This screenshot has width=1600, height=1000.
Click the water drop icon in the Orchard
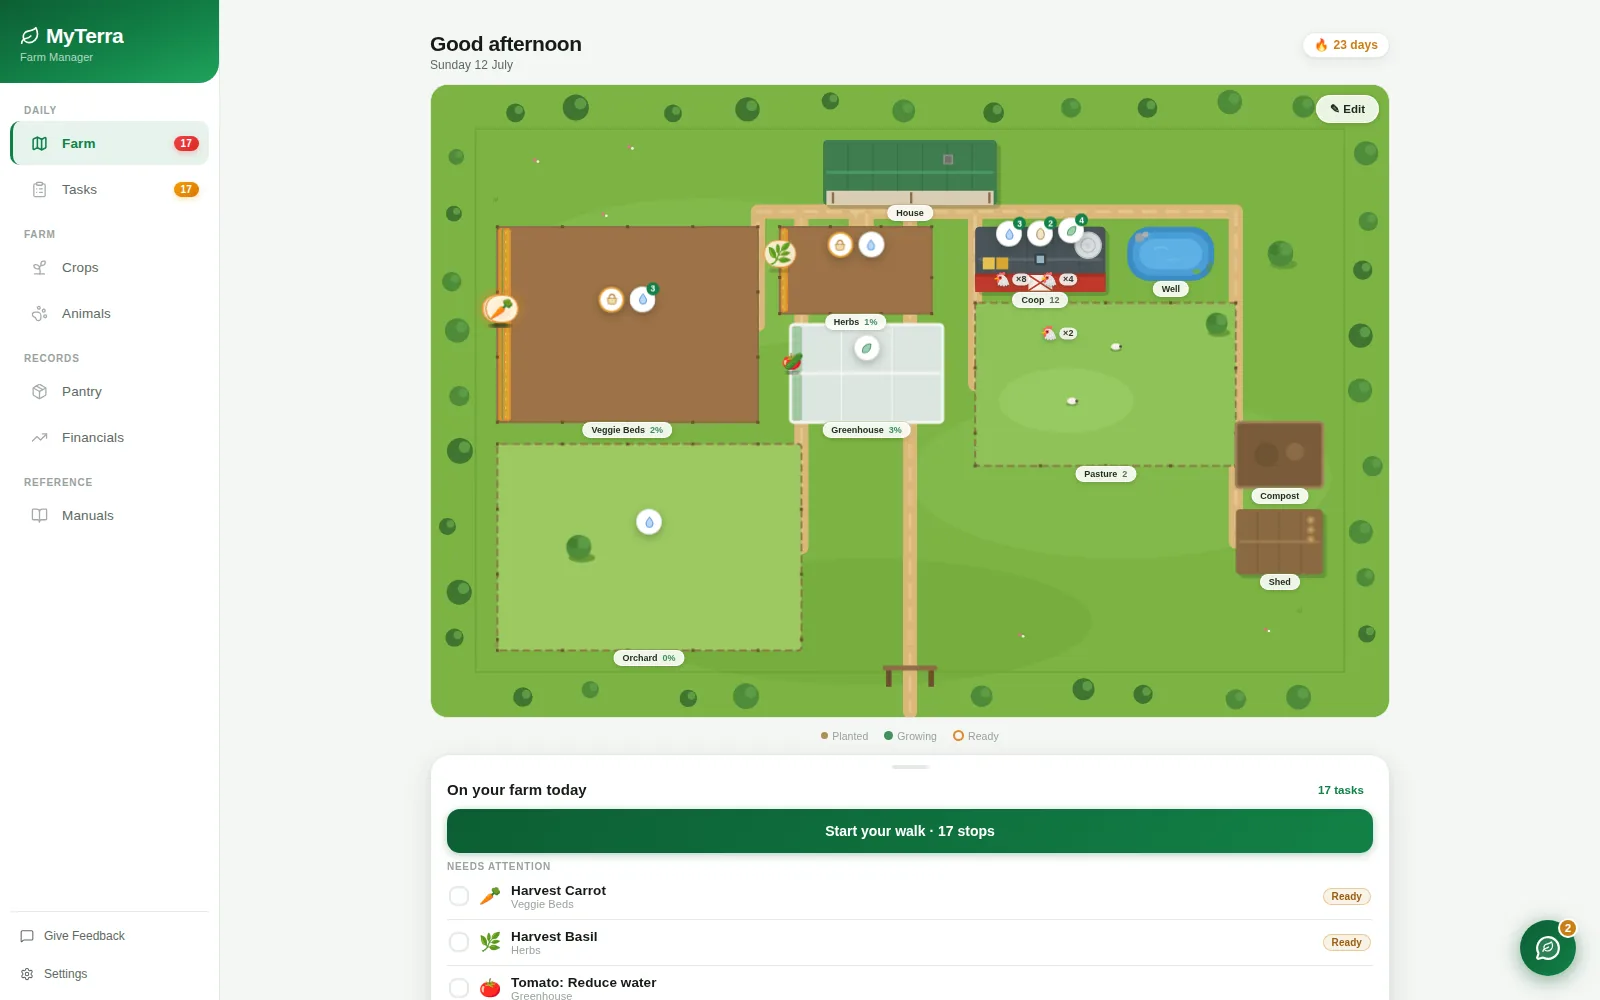click(x=649, y=522)
